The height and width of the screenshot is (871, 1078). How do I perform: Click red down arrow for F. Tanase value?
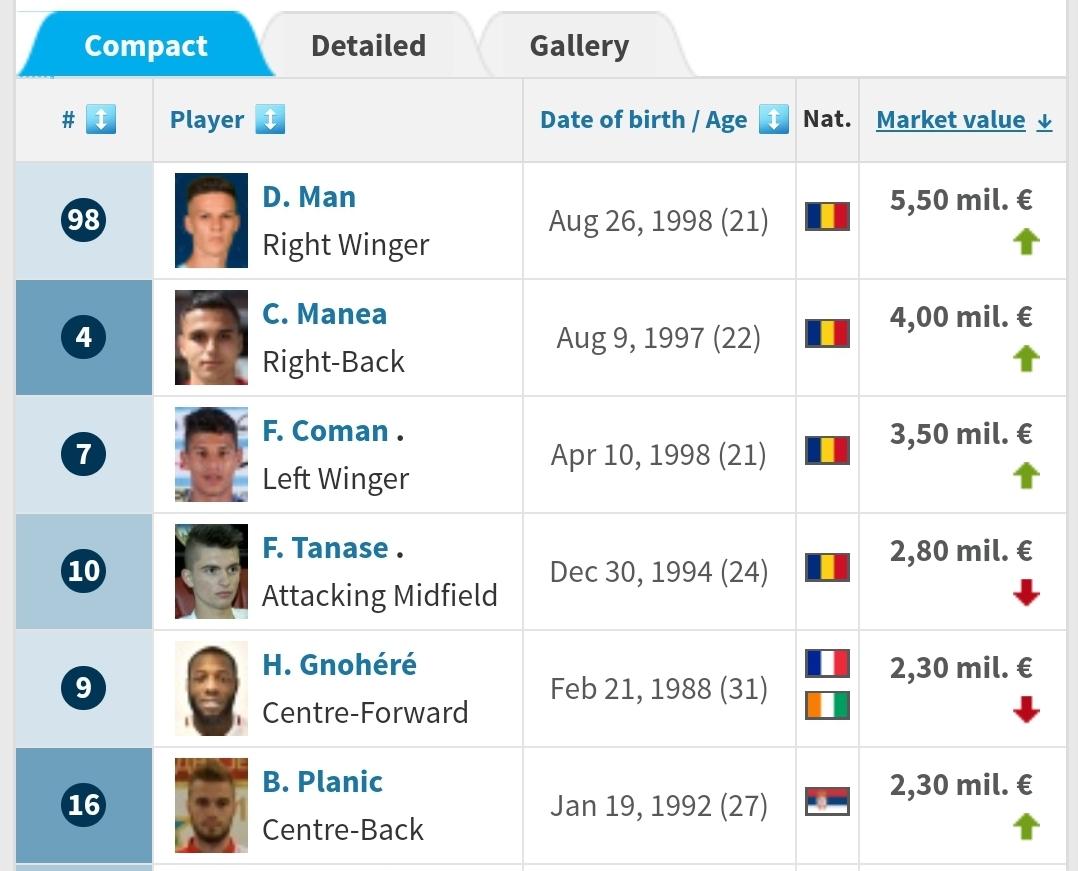coord(1026,593)
